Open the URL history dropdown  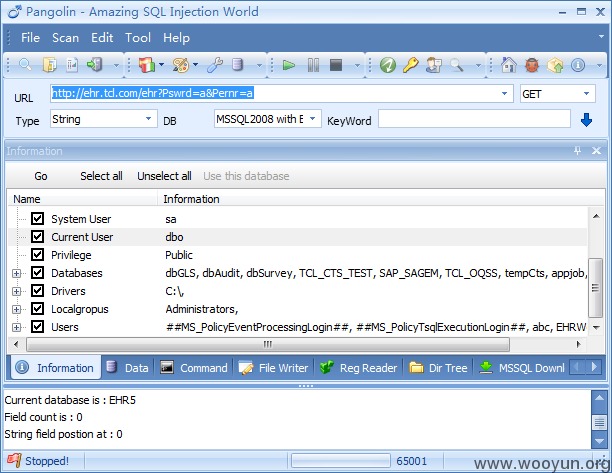504,94
